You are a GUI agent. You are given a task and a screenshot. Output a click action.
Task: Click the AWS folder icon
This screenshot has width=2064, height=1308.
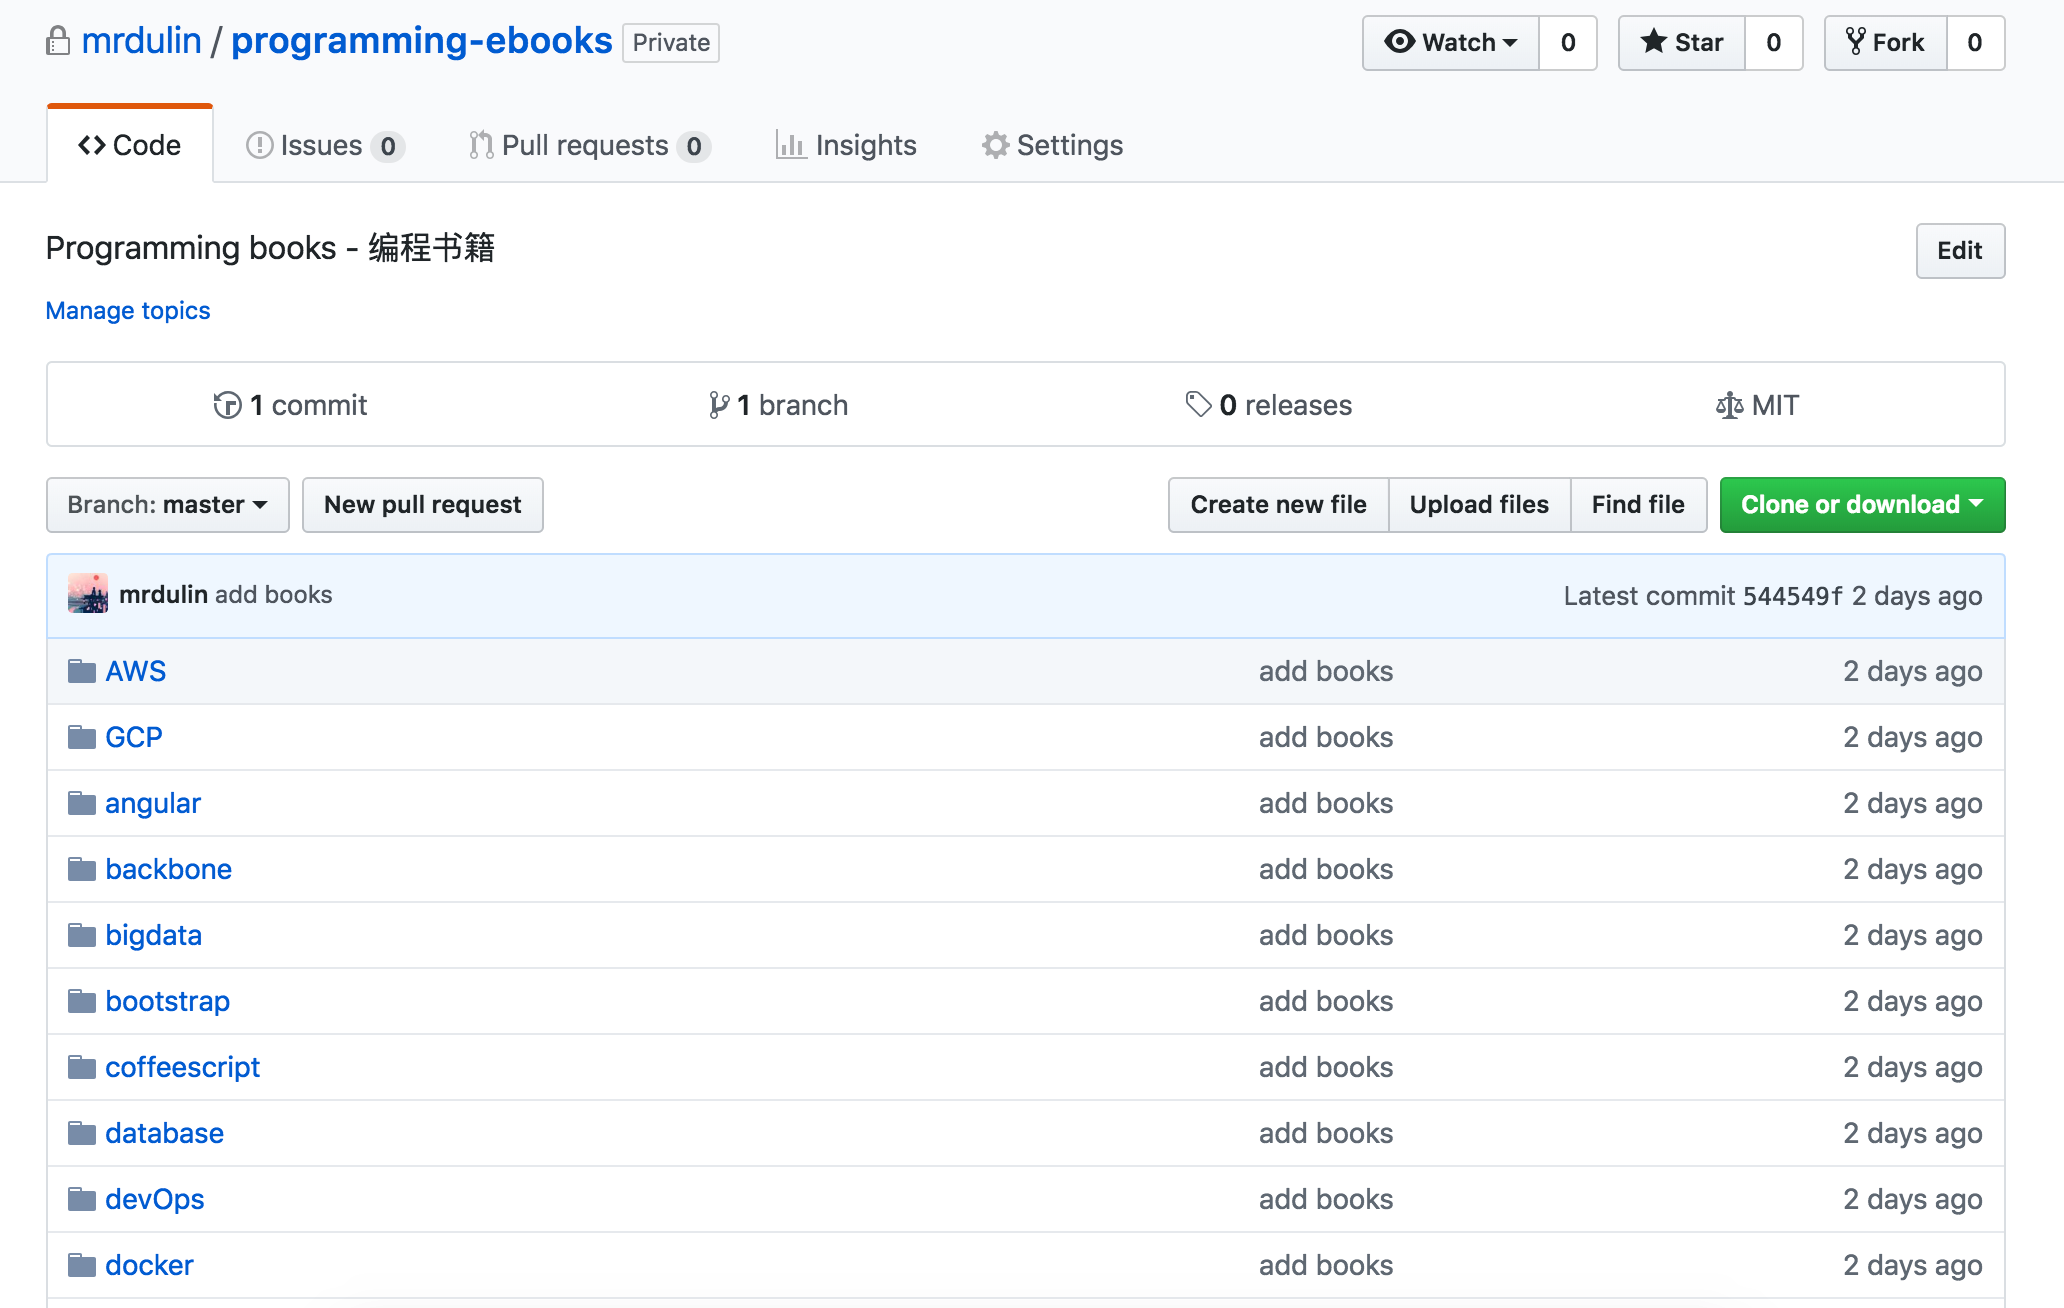(x=81, y=671)
